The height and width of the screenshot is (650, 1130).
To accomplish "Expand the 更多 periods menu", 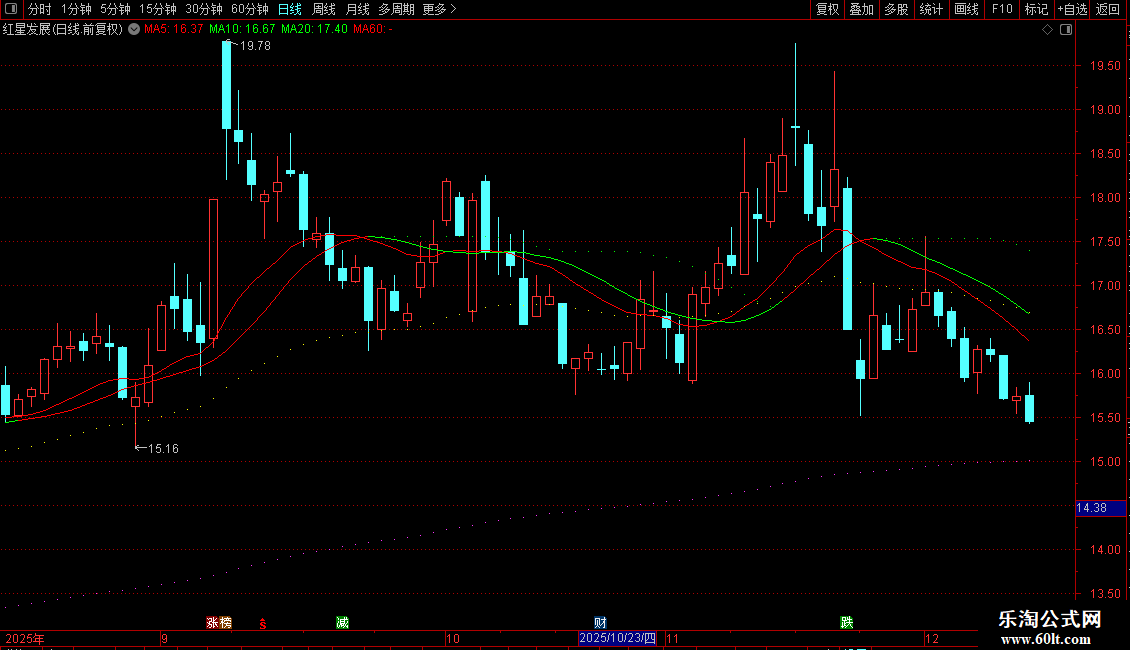I will point(440,9).
